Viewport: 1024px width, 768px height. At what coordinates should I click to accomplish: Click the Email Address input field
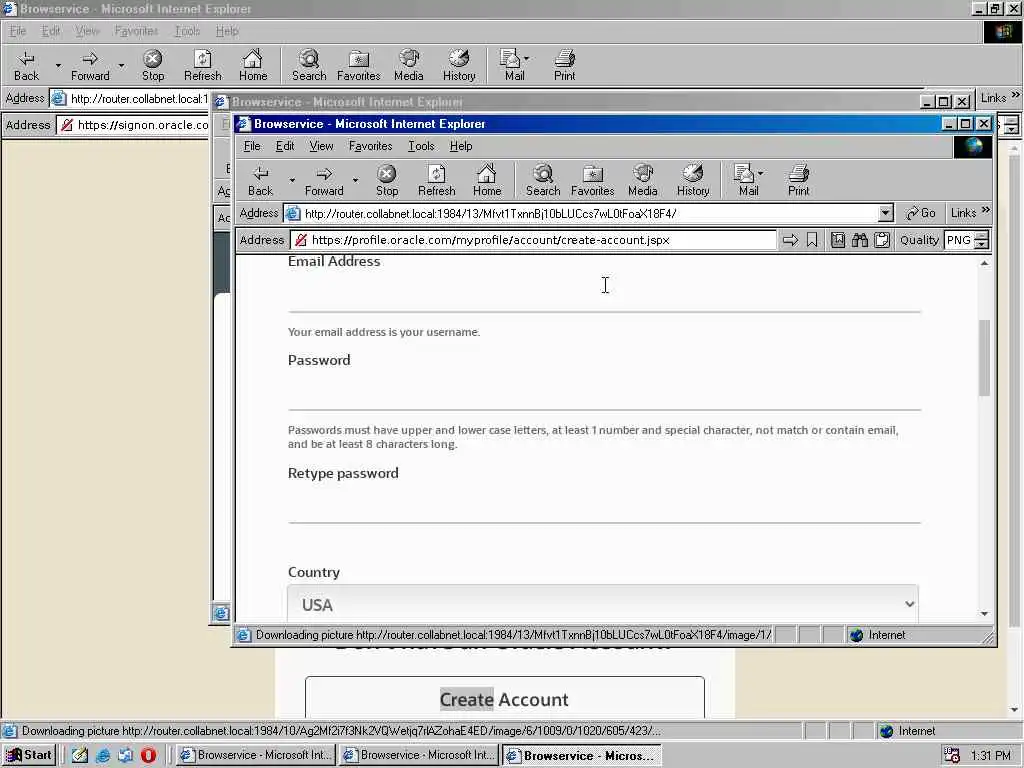pyautogui.click(x=604, y=293)
